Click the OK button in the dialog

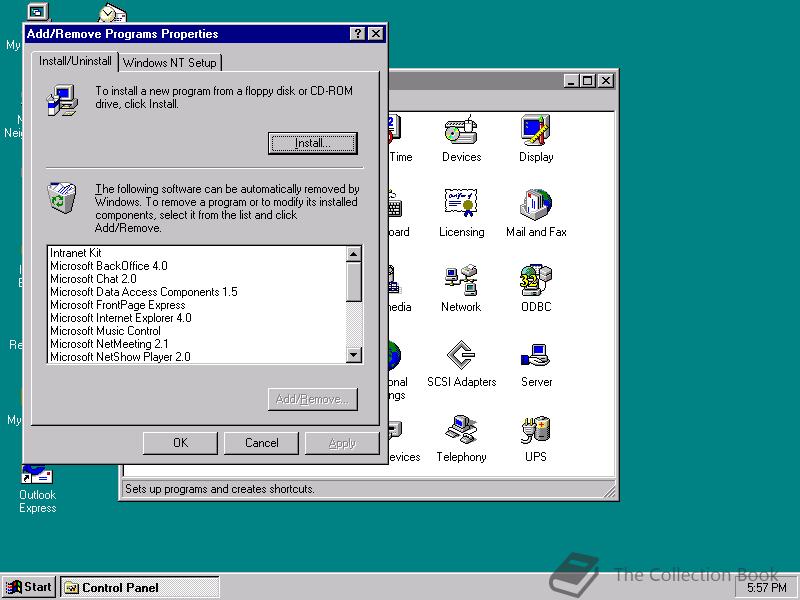[x=180, y=443]
